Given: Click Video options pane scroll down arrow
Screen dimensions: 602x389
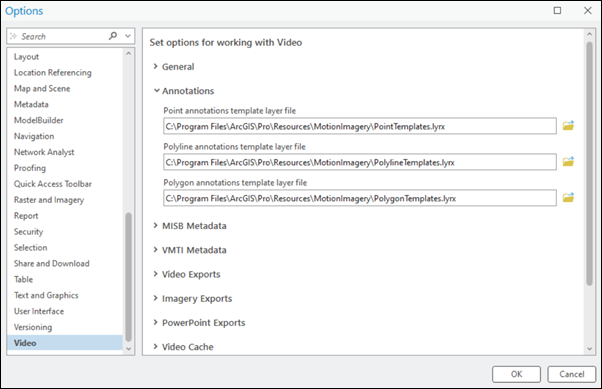Looking at the screenshot, I should click(589, 349).
